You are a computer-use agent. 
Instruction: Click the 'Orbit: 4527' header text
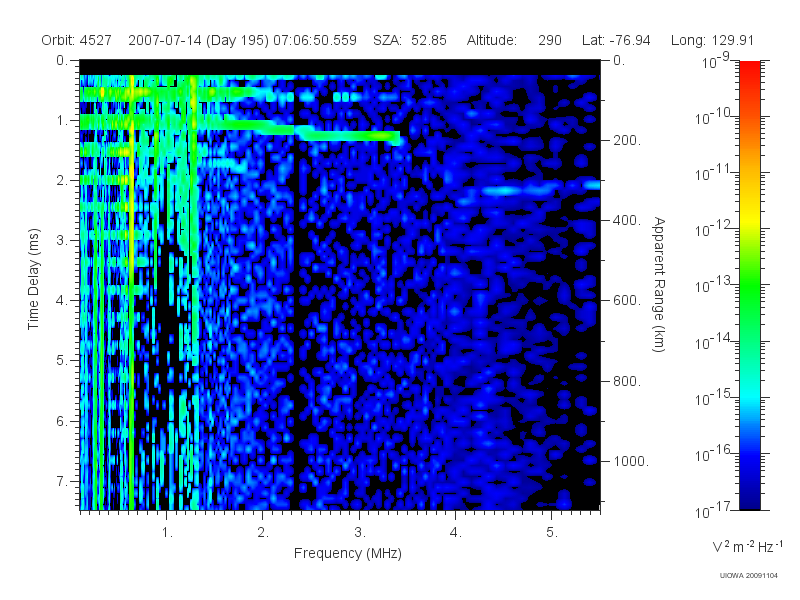(77, 40)
